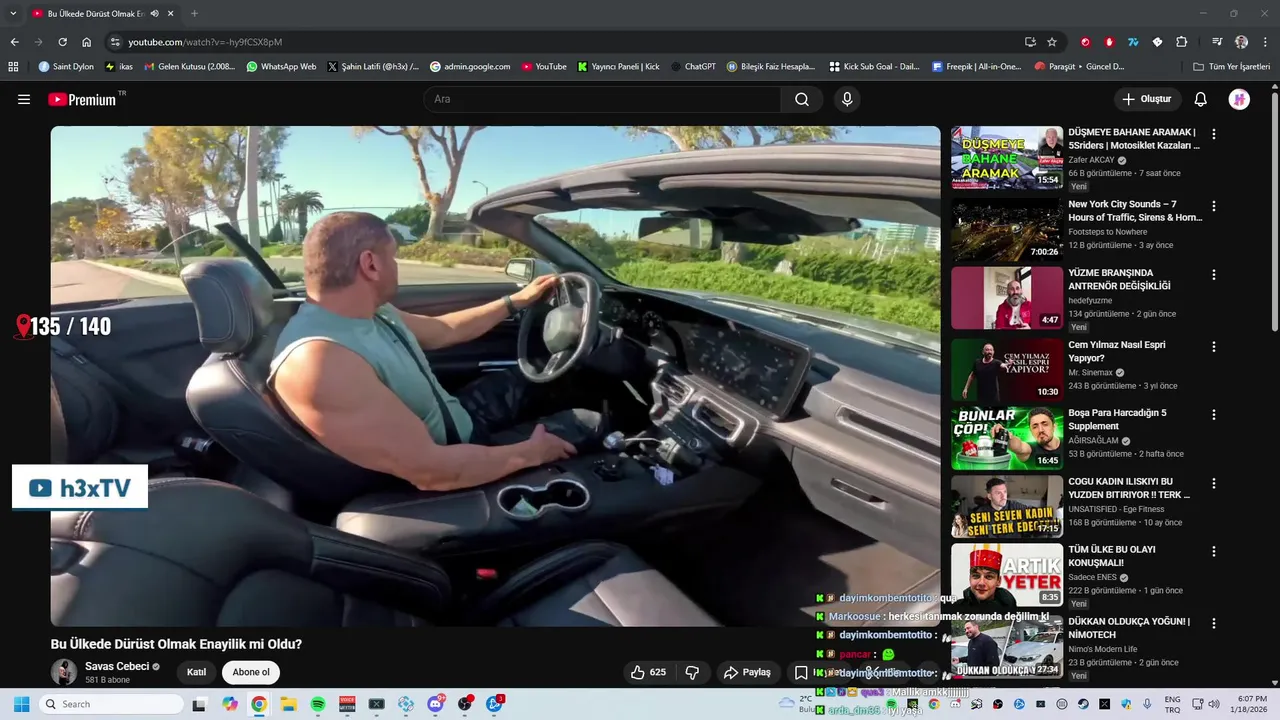Open Savas Cebeci channel avatar
The image size is (1280, 720).
pos(64,672)
